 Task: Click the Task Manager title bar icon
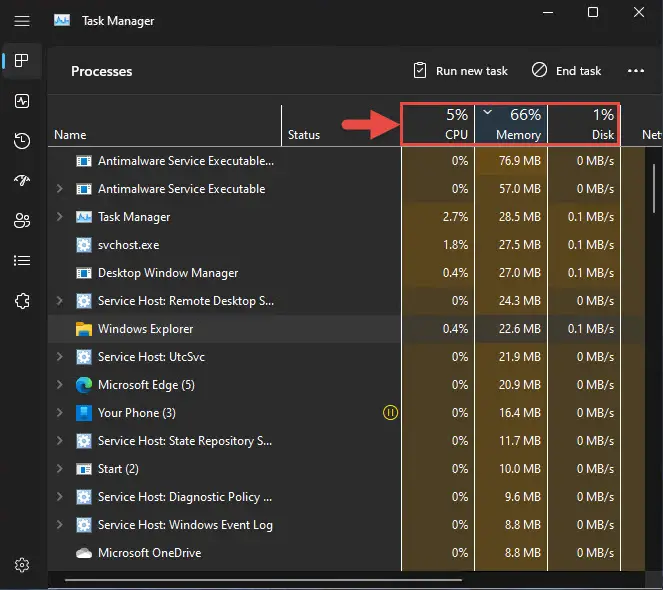click(62, 20)
